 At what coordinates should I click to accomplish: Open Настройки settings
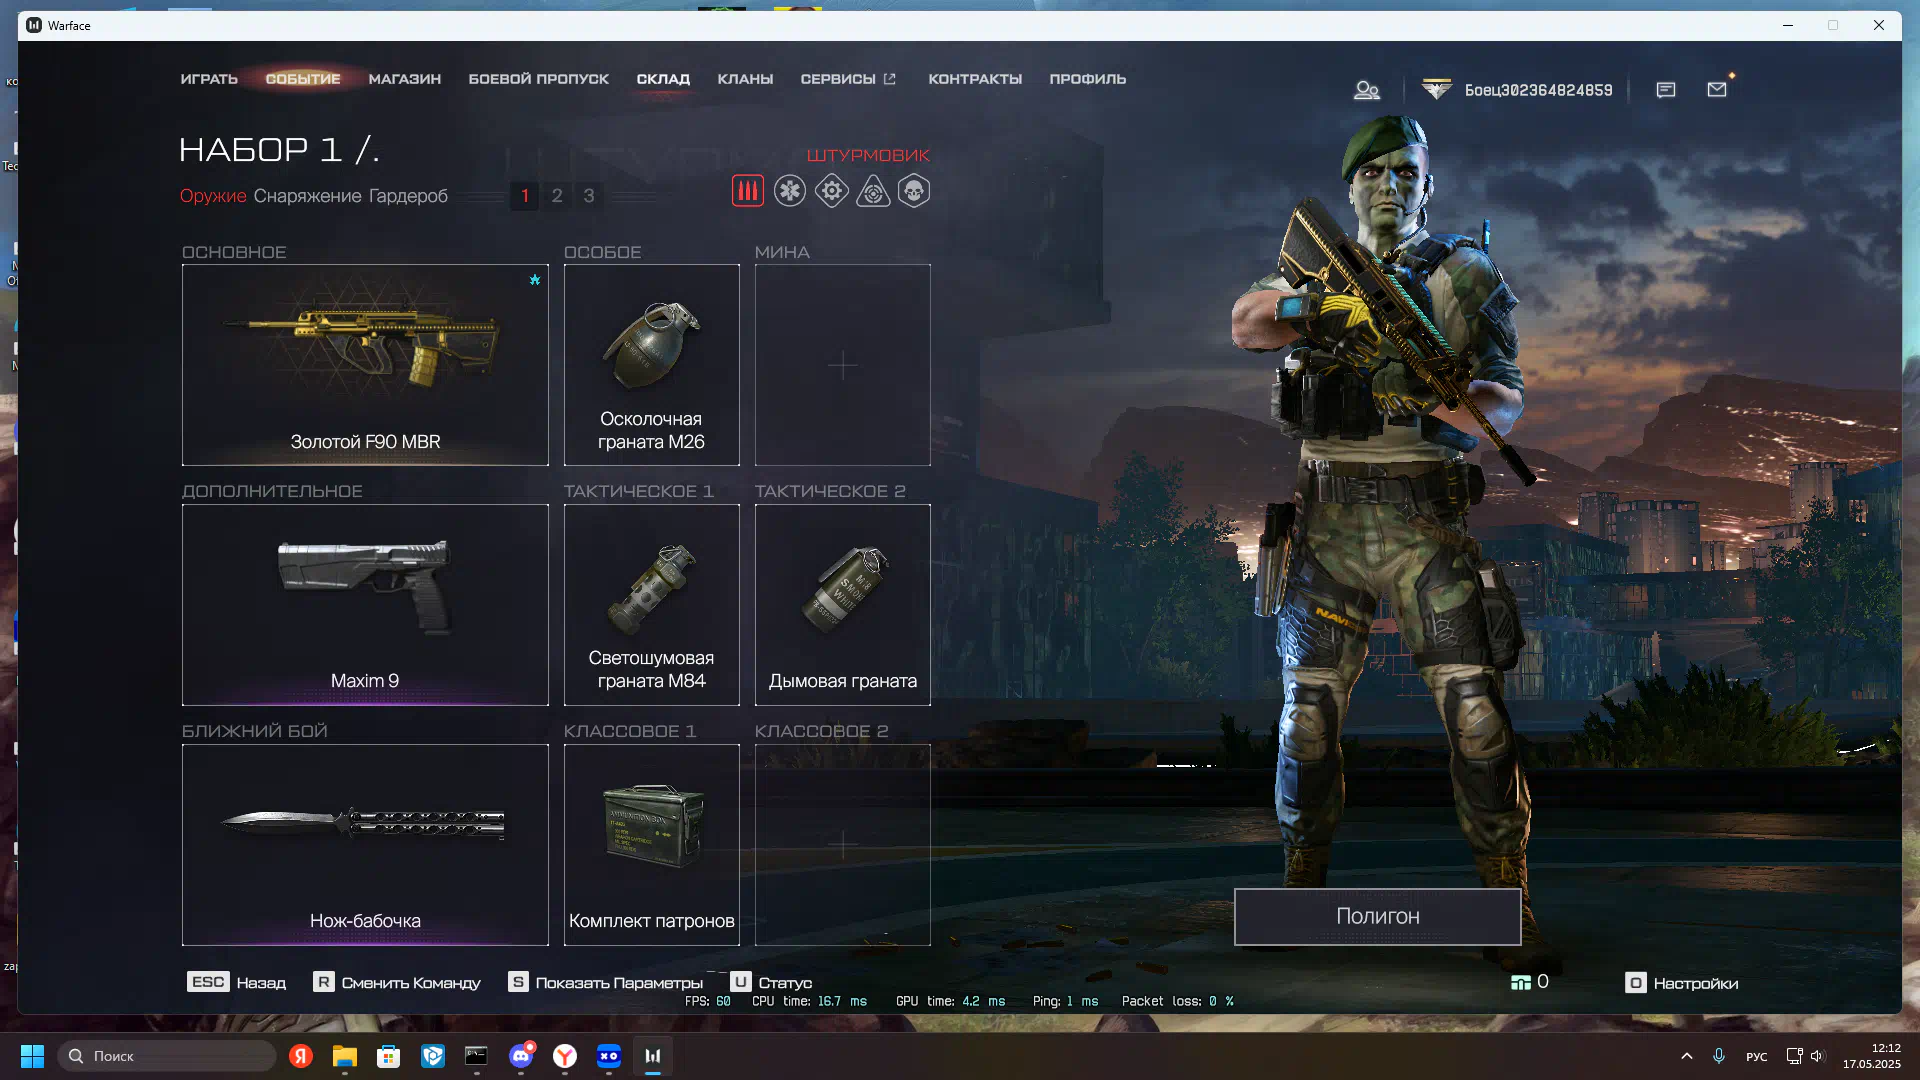pos(1696,983)
